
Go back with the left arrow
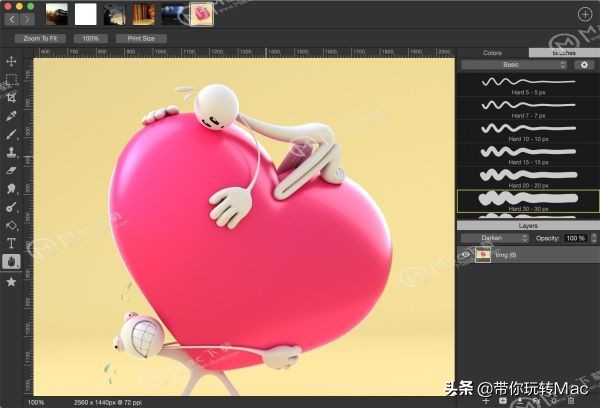pos(12,19)
